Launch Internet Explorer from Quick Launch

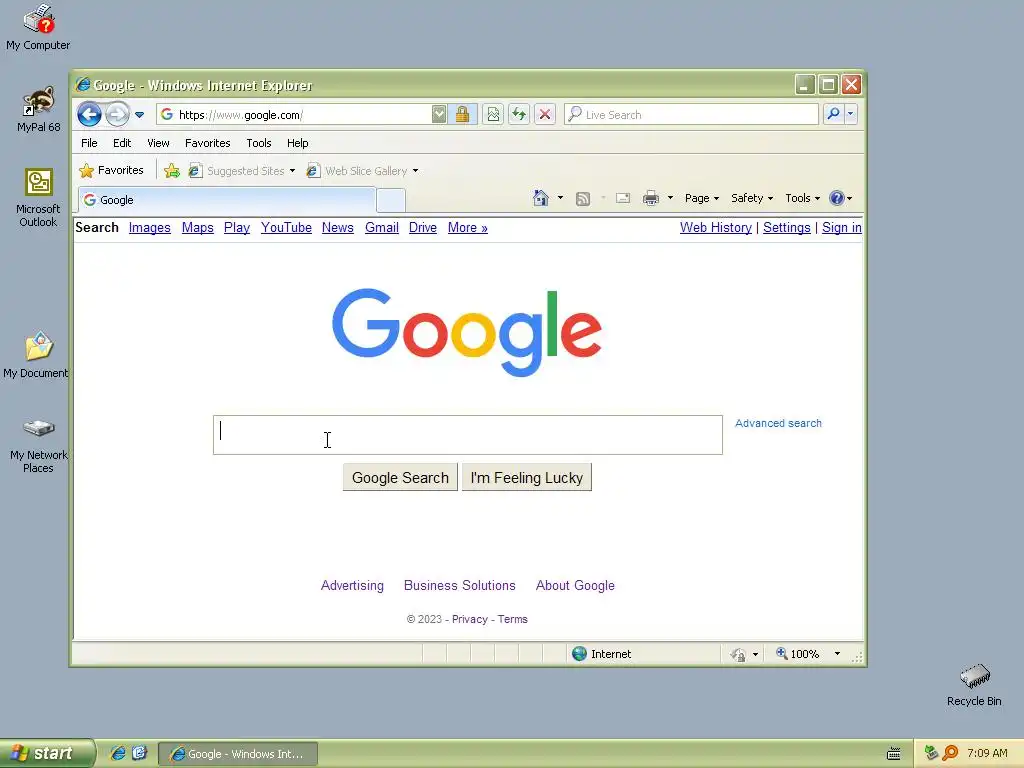pos(118,753)
